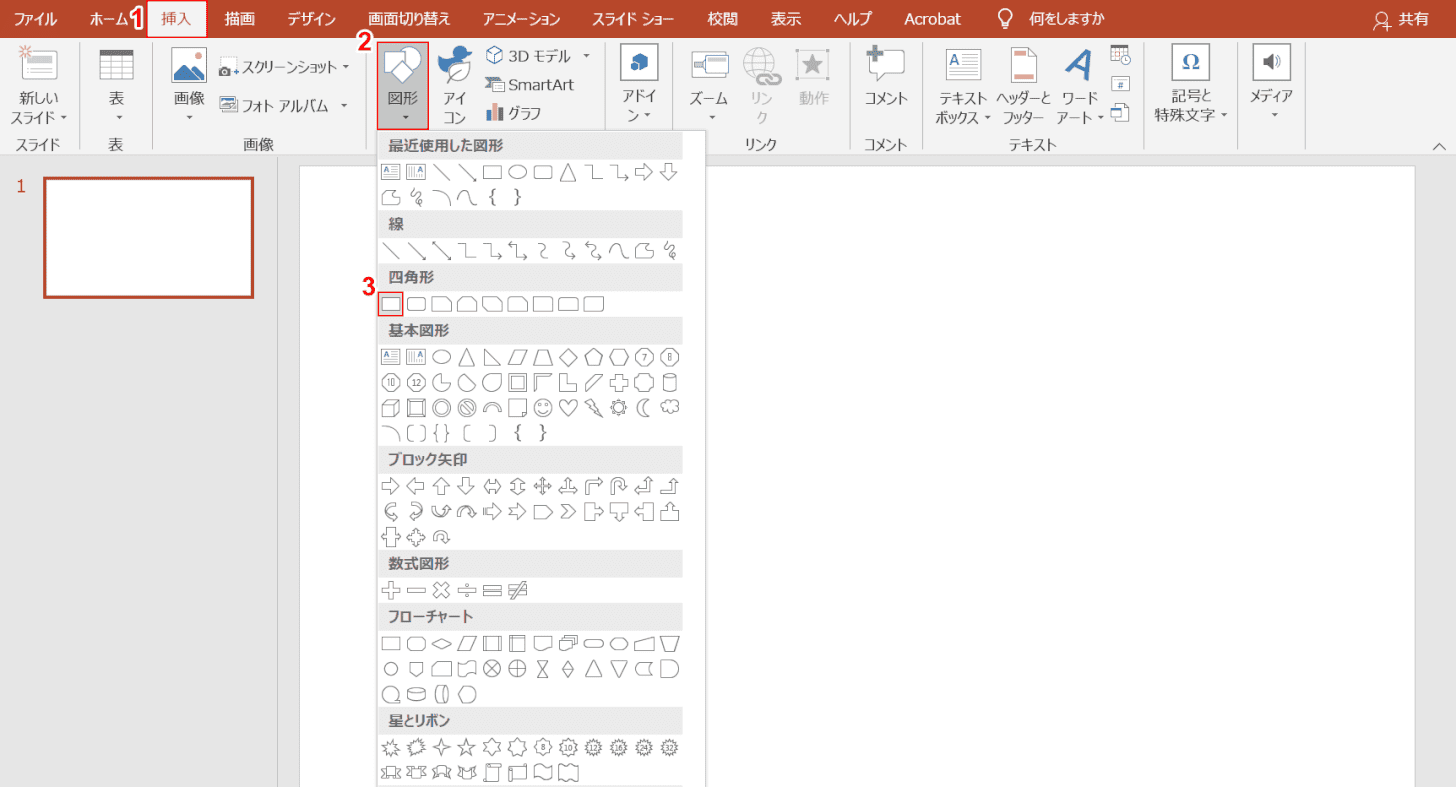1456x787 pixels.
Task: Switch to the 画面切り替え tab
Action: point(409,19)
